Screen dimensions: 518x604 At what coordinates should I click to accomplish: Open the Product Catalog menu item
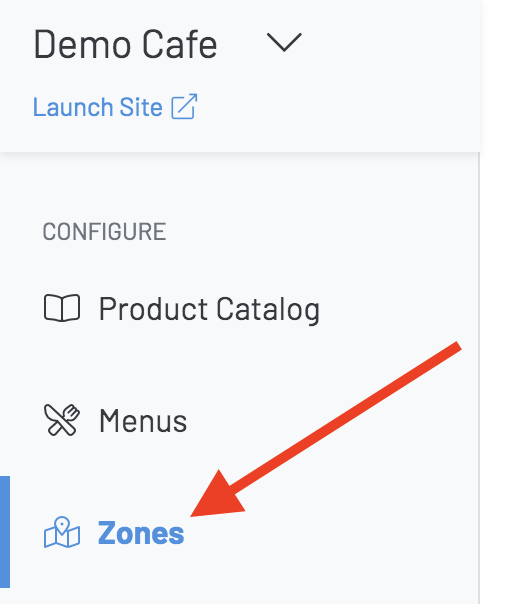click(181, 309)
